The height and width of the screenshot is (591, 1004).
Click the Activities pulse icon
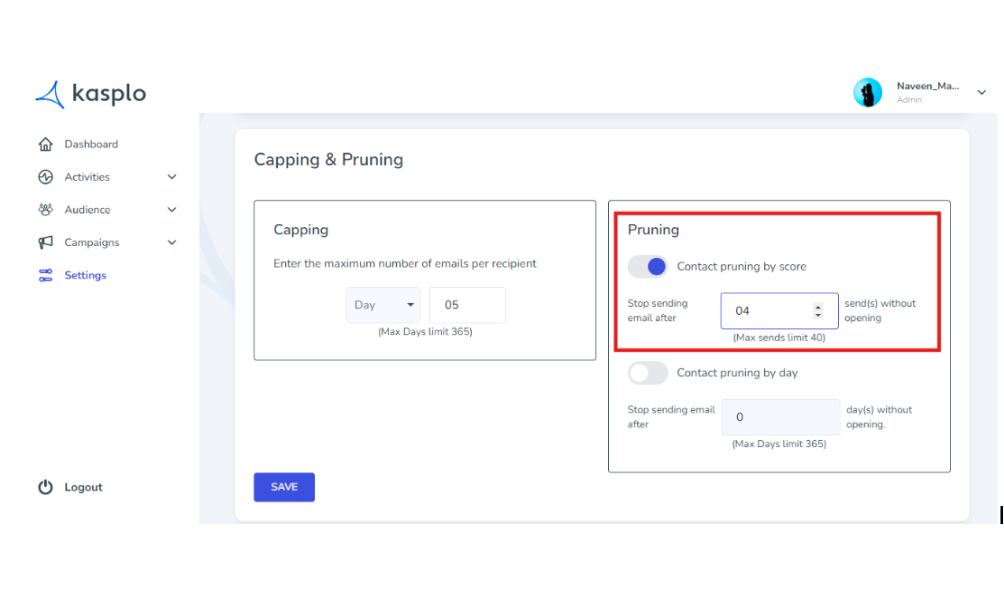[x=45, y=177]
